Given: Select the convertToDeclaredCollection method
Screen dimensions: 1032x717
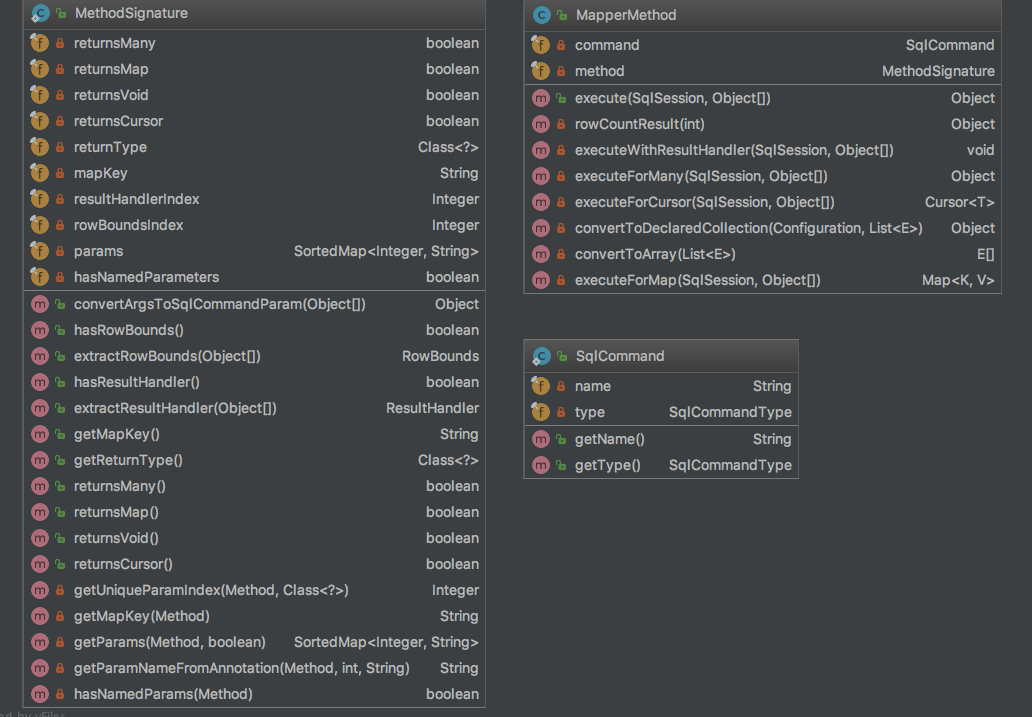Looking at the screenshot, I should click(763, 228).
